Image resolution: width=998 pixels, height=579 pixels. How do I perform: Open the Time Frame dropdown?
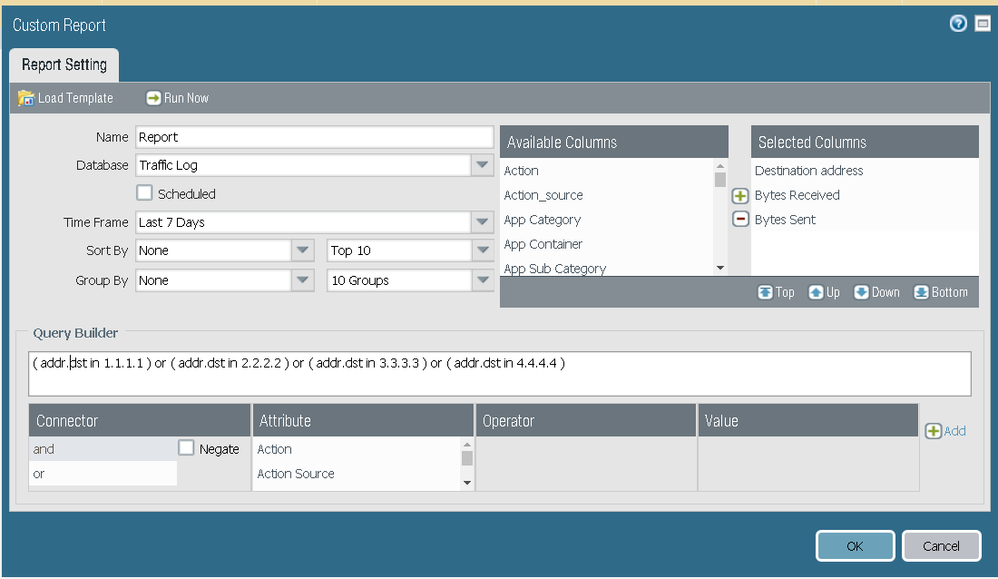[x=482, y=222]
